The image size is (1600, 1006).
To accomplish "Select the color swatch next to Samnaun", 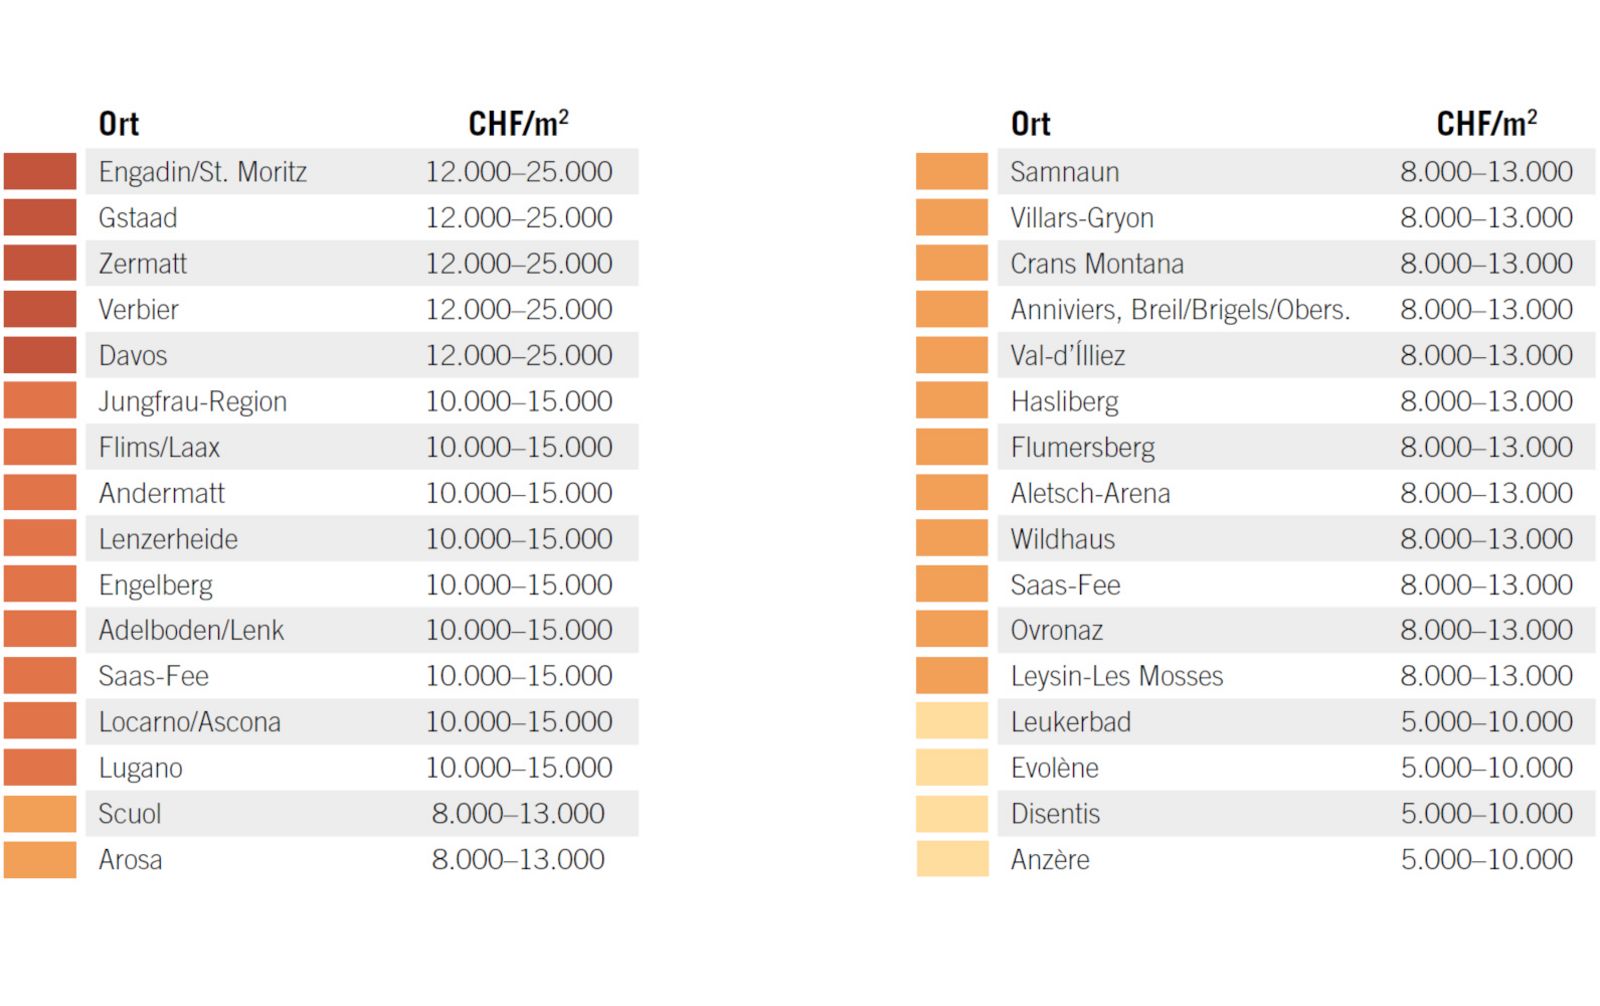I will 951,172.
